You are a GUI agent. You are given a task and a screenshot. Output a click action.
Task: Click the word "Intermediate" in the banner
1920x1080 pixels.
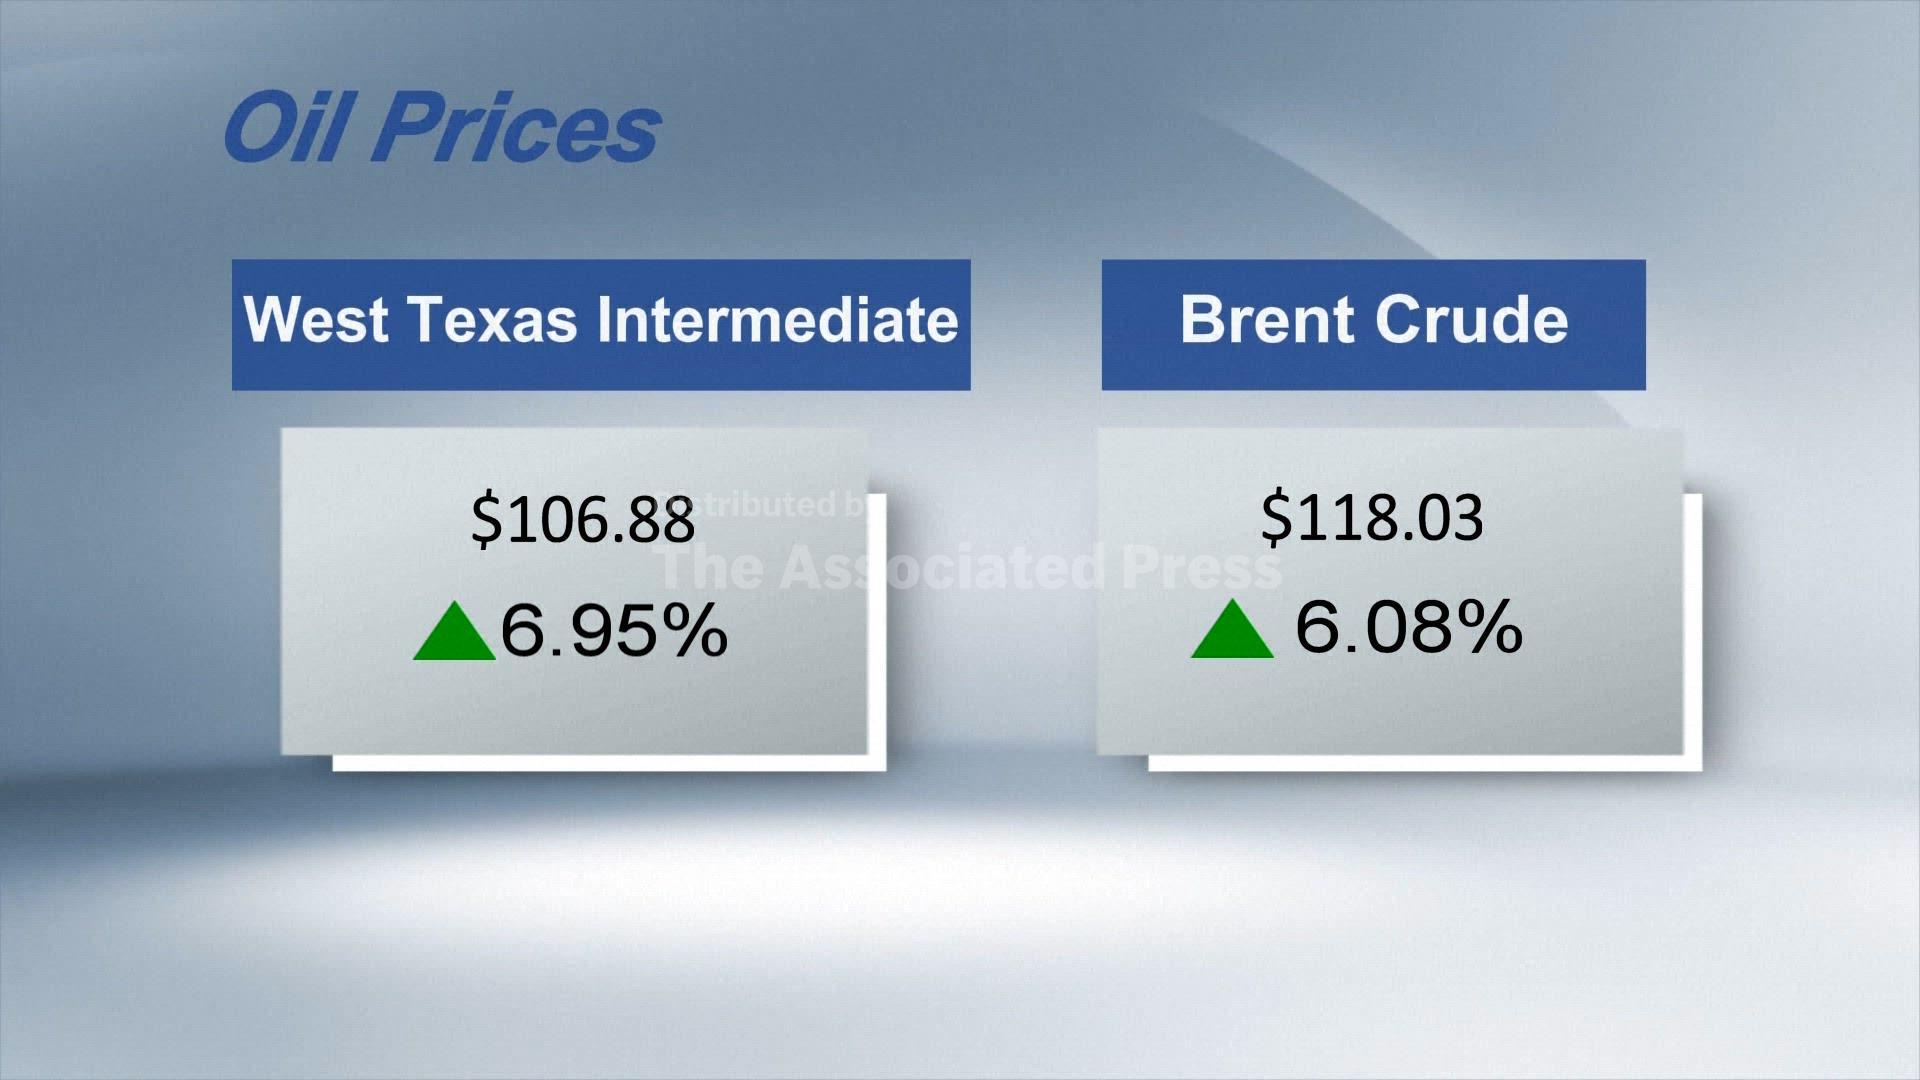click(777, 320)
